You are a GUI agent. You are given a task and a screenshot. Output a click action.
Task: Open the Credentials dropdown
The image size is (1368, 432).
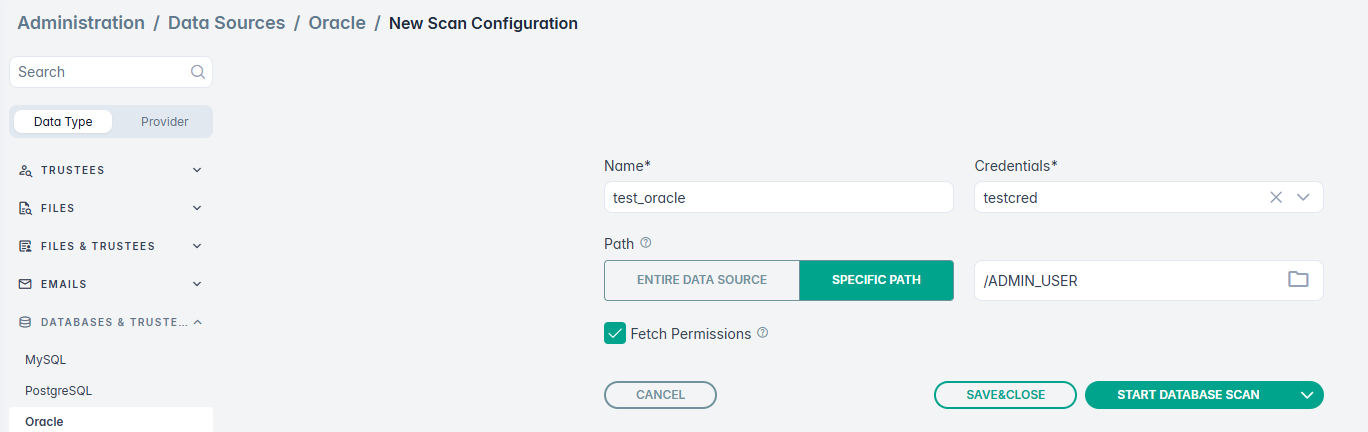pos(1303,197)
